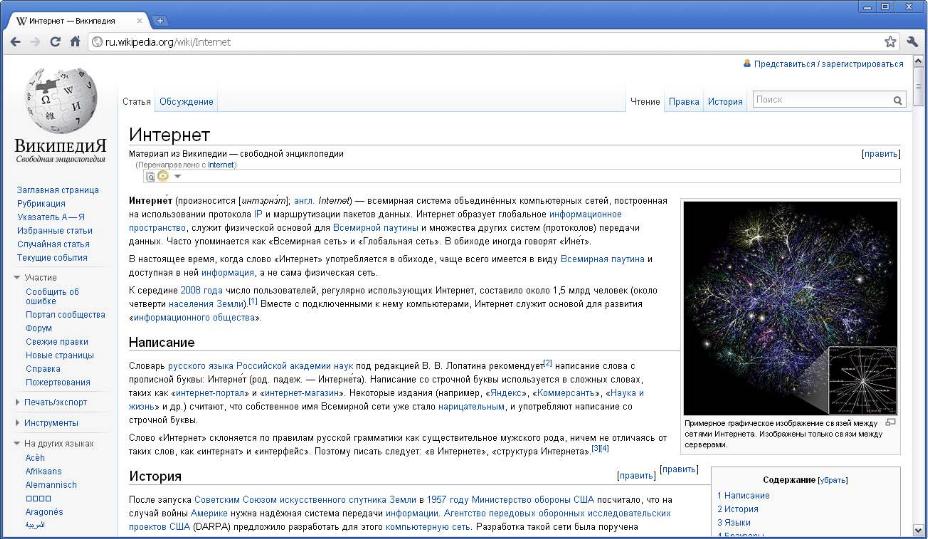Click the page scrollbar up arrow

click(918, 61)
